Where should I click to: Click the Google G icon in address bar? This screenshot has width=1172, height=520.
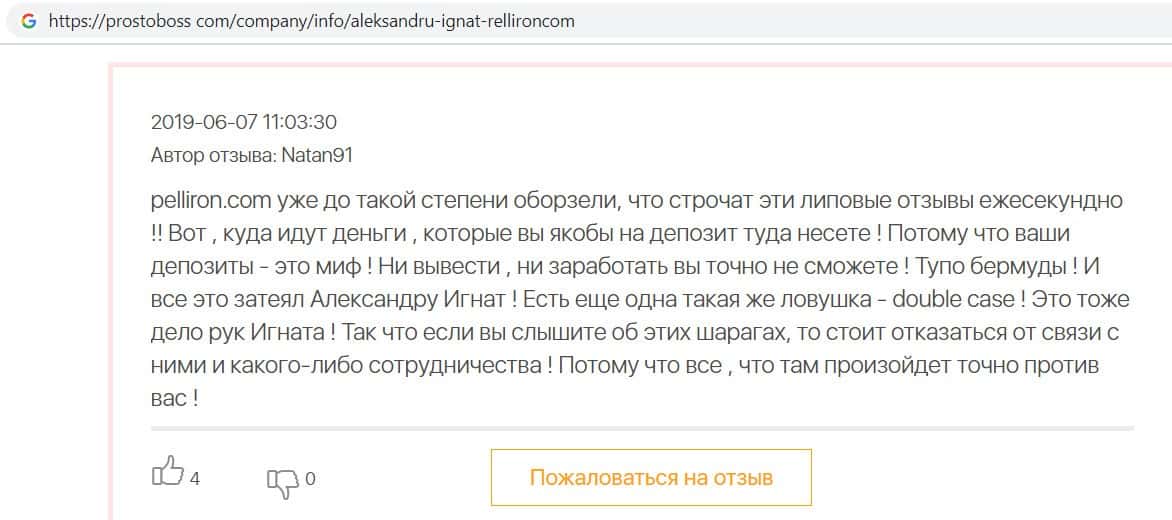click(x=28, y=20)
